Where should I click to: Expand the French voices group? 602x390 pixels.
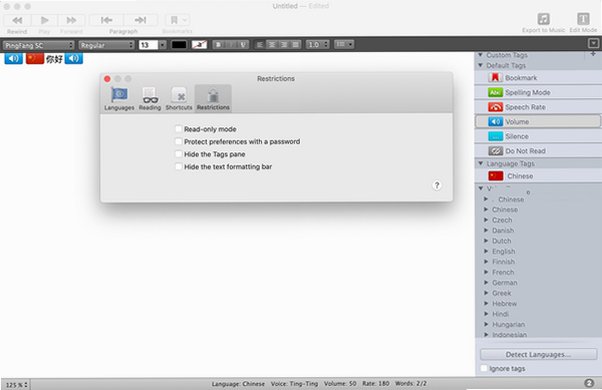486,272
